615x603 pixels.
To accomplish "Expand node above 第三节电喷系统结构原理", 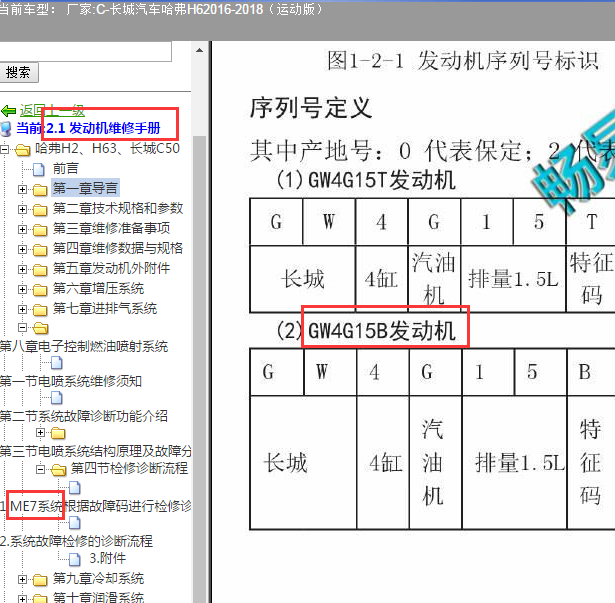I will pyautogui.click(x=40, y=433).
